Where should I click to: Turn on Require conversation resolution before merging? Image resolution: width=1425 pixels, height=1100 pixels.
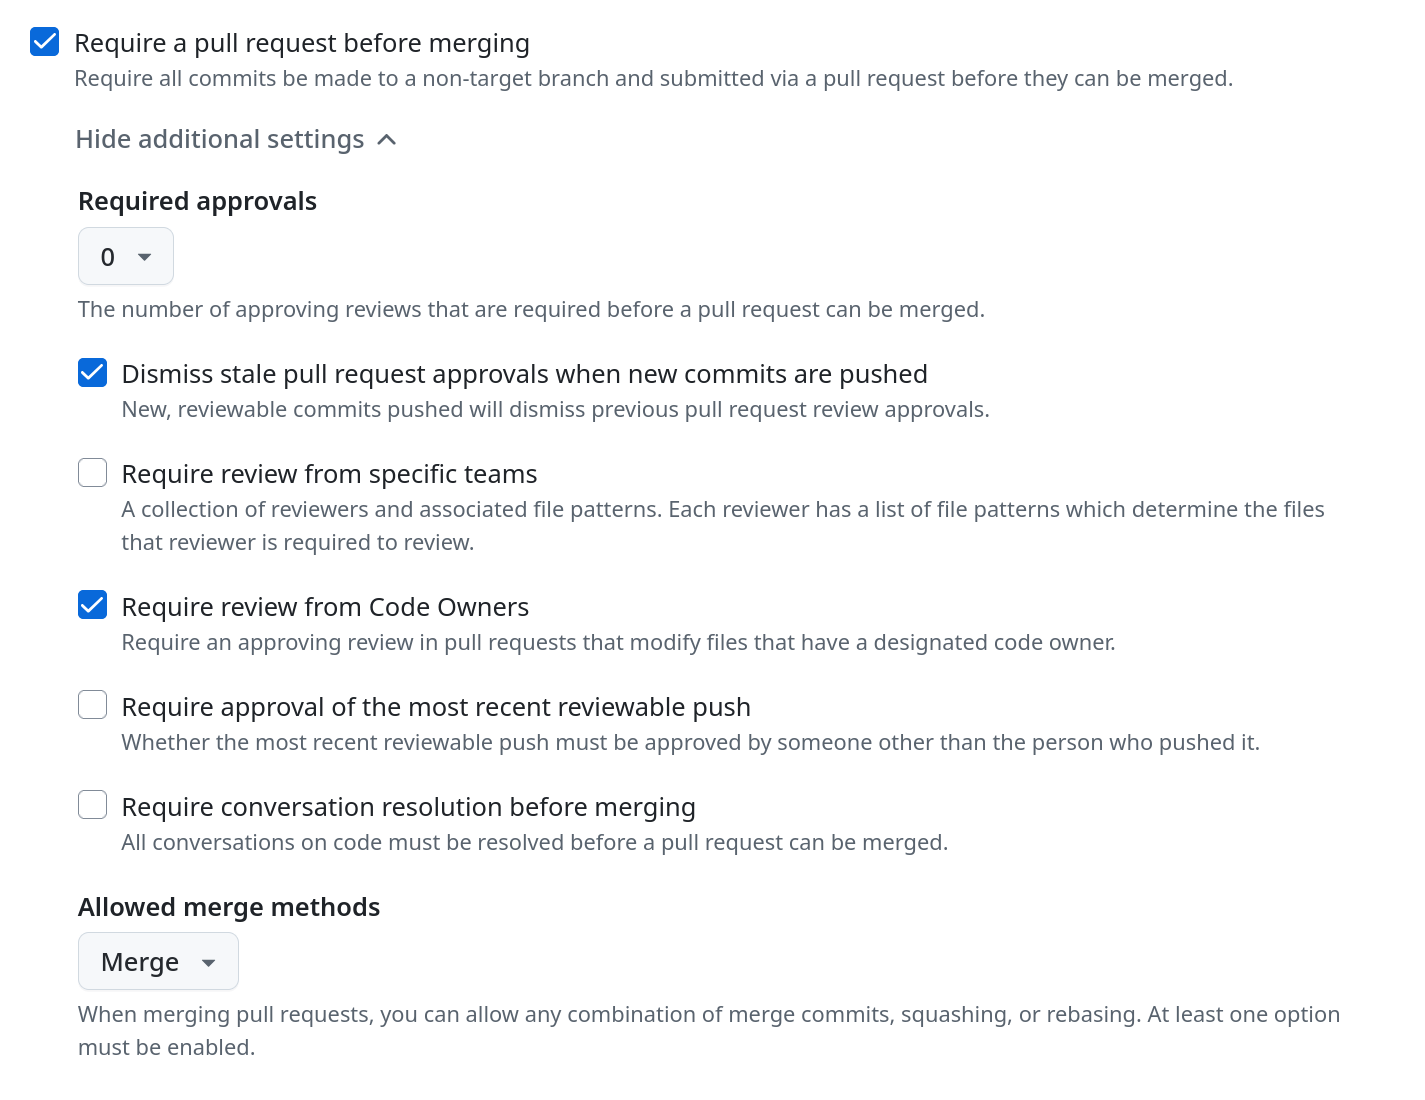tap(92, 805)
